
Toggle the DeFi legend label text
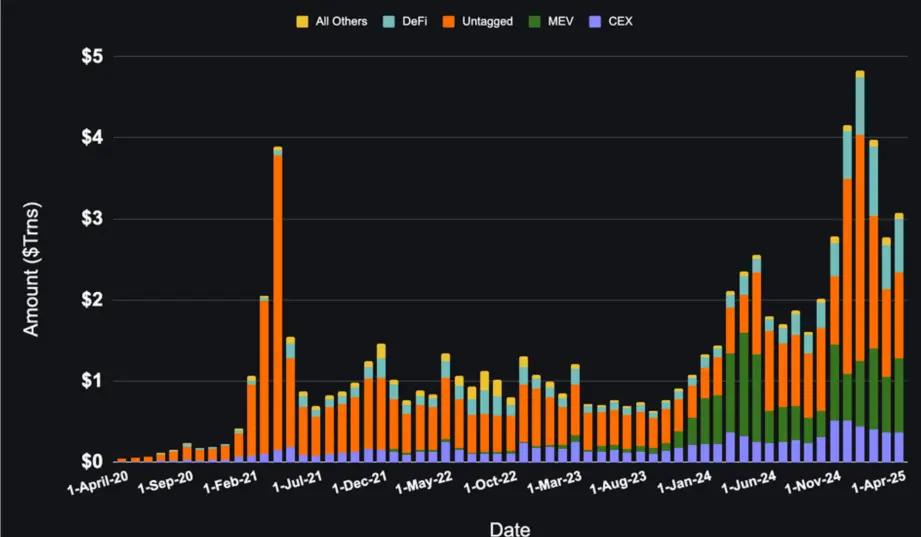405,21
